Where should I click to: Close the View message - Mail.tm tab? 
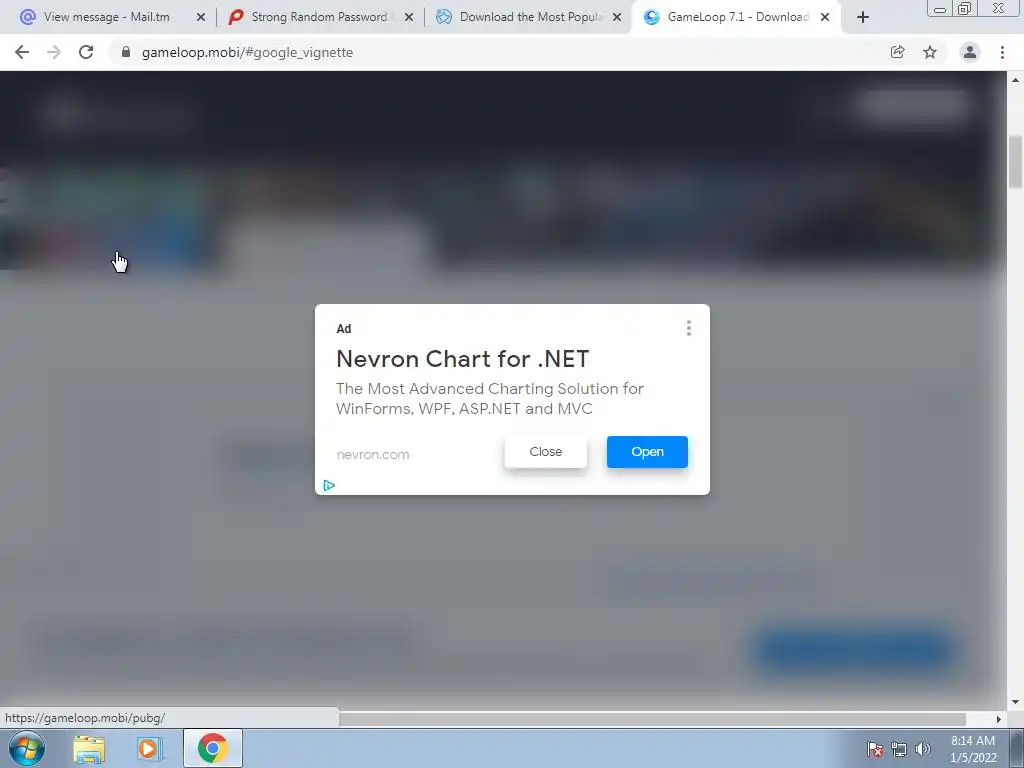[x=200, y=17]
